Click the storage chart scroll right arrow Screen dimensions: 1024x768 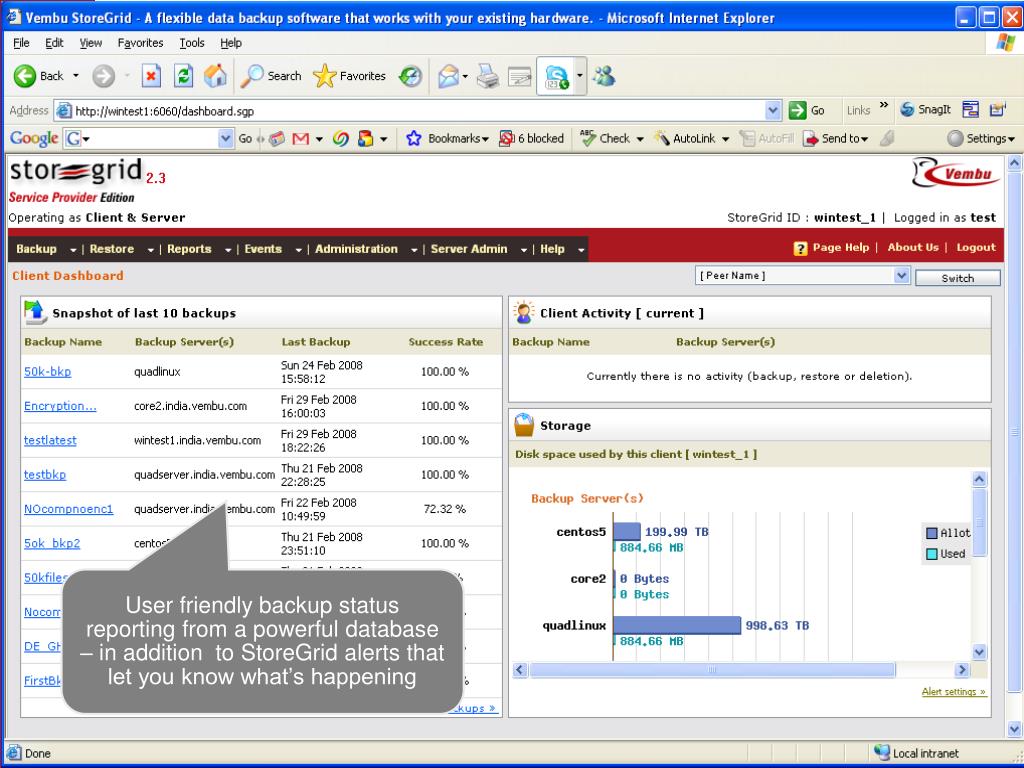[961, 670]
